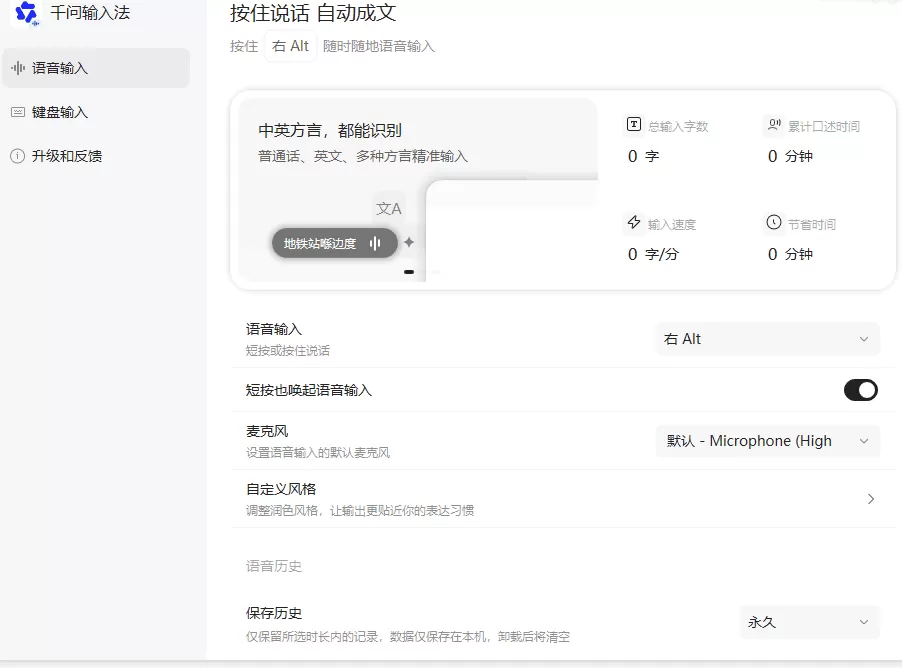
Task: Open the 麦克风 device dropdown
Action: coord(767,441)
